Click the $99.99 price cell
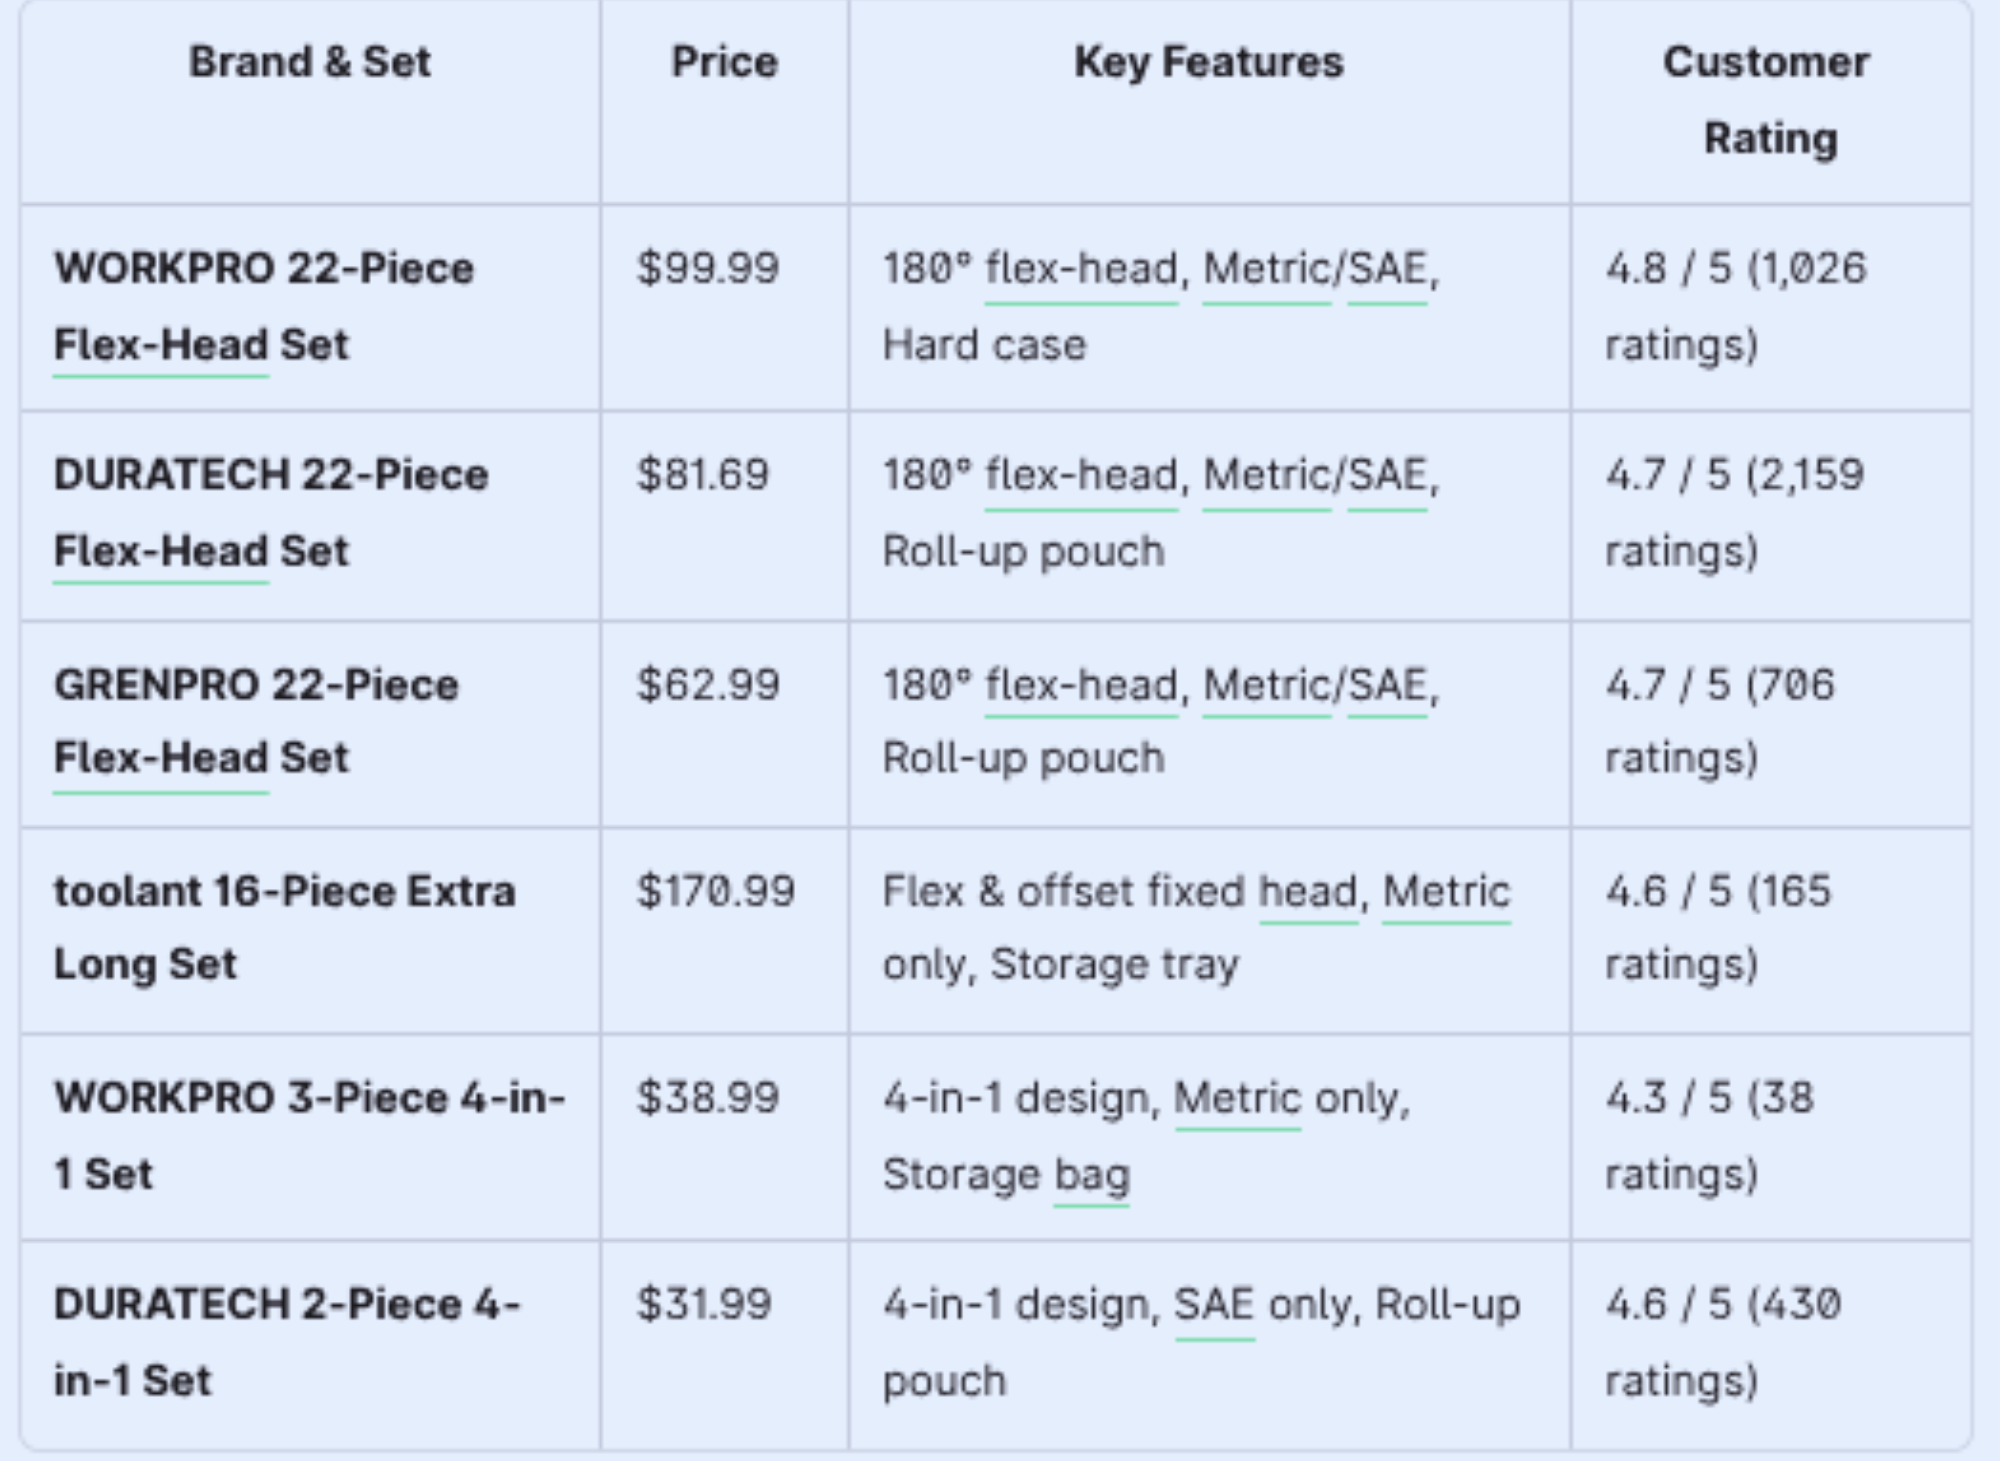2000x1461 pixels. [x=708, y=268]
